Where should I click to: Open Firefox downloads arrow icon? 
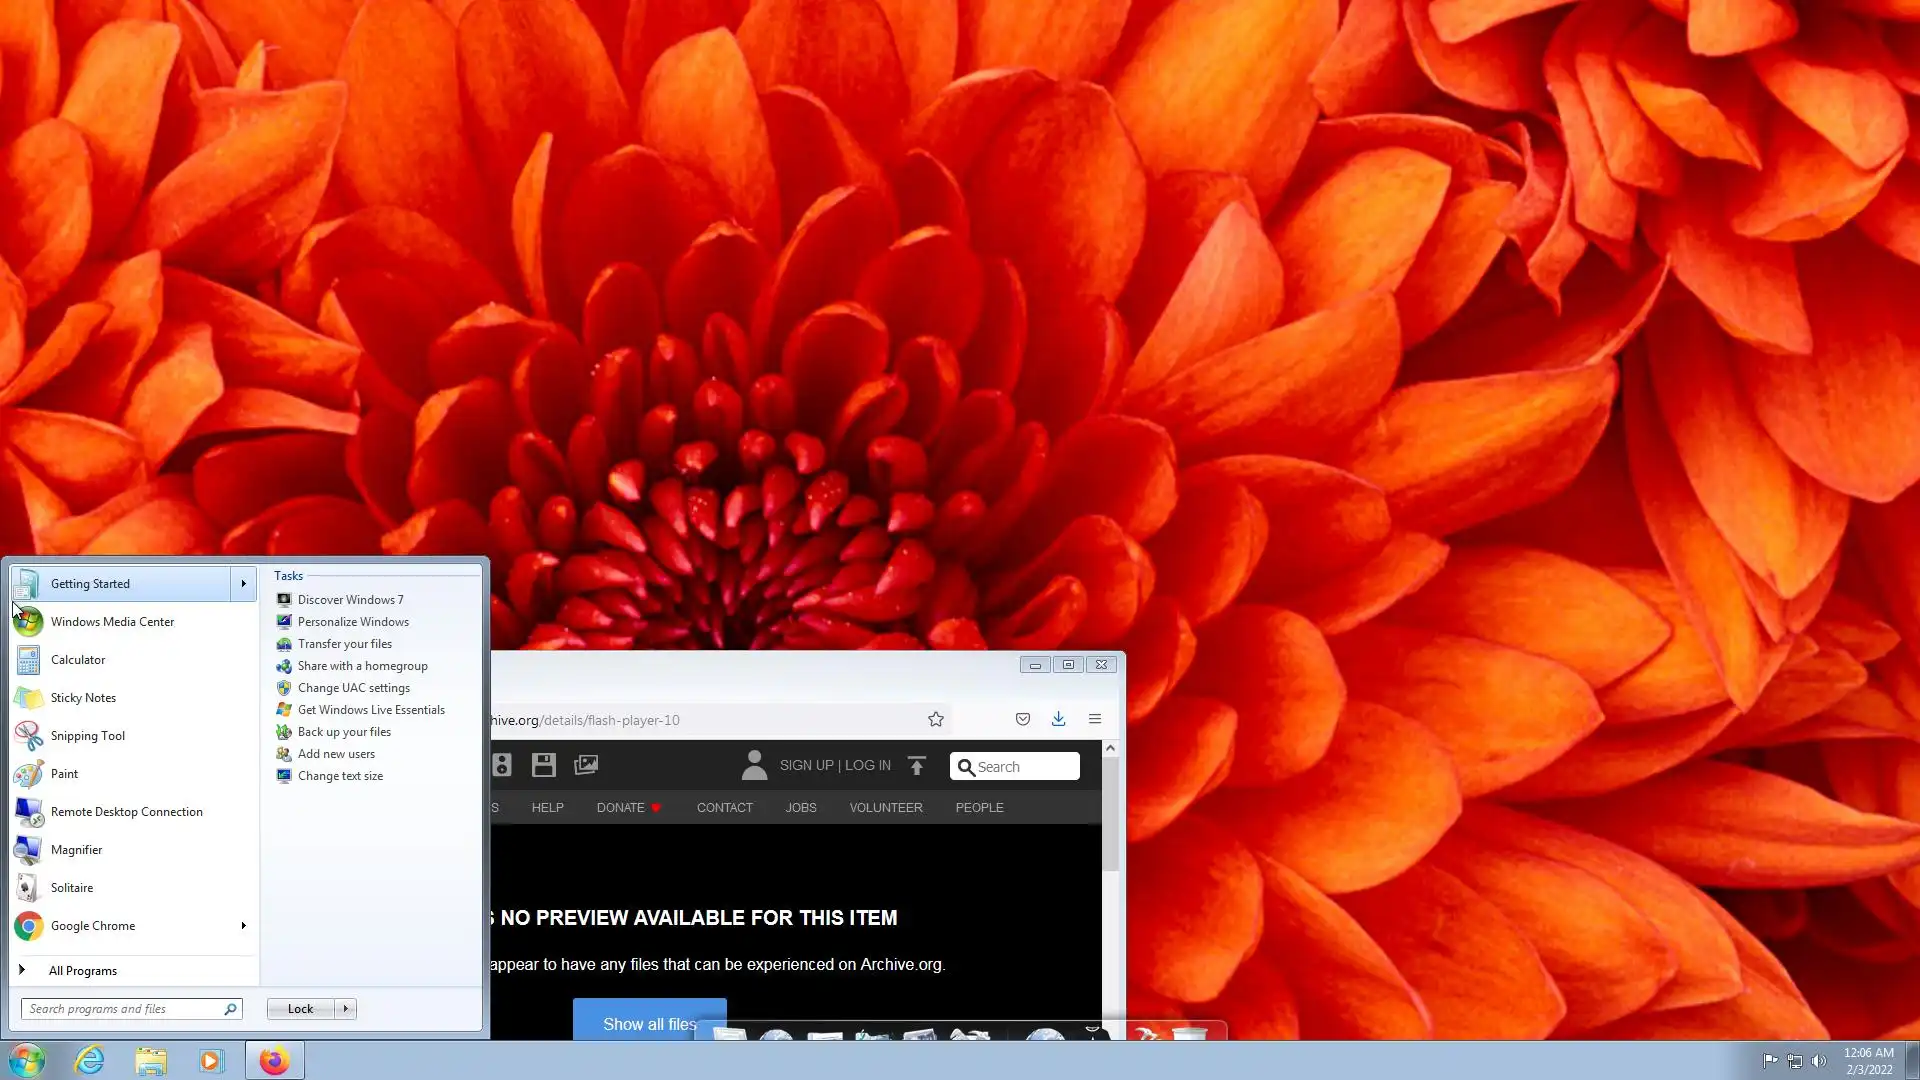point(1058,720)
